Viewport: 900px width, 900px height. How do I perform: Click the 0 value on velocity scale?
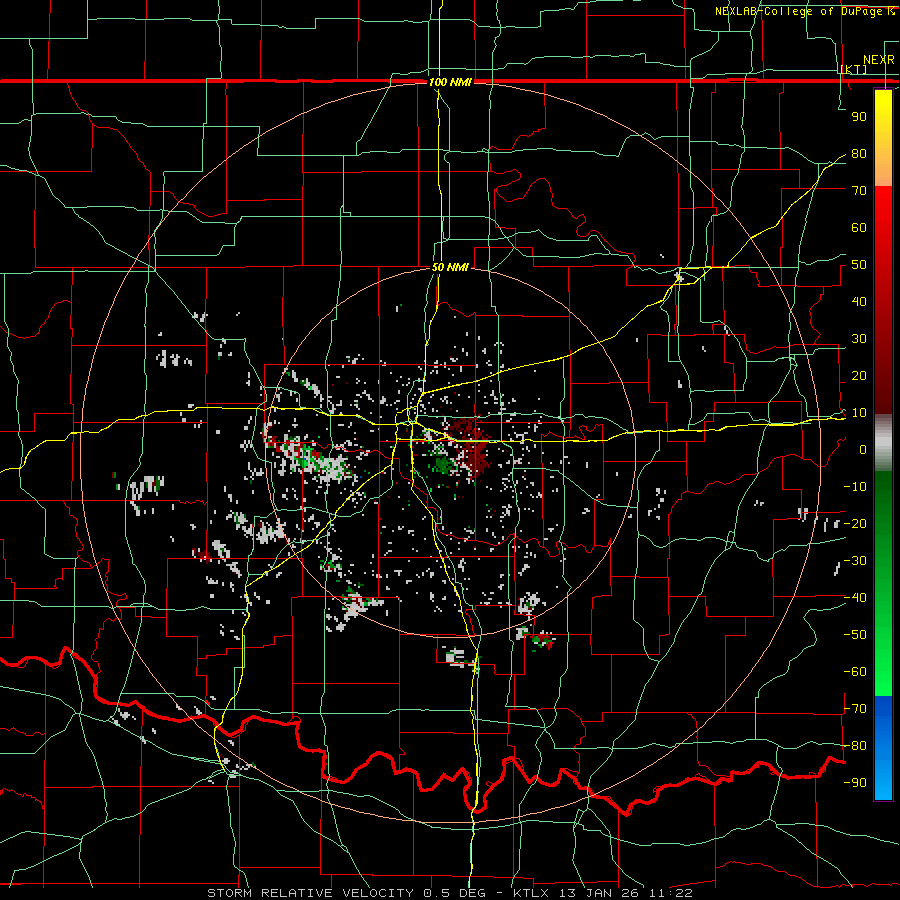pyautogui.click(x=863, y=450)
